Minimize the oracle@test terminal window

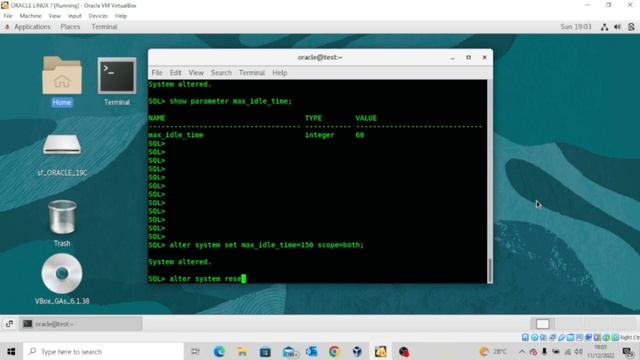pyautogui.click(x=452, y=58)
